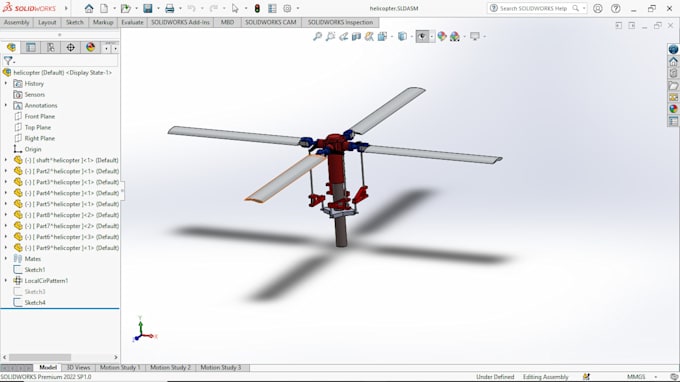This screenshot has width=680, height=382.
Task: Click the Edit Appearance color ball icon
Action: coord(441,36)
